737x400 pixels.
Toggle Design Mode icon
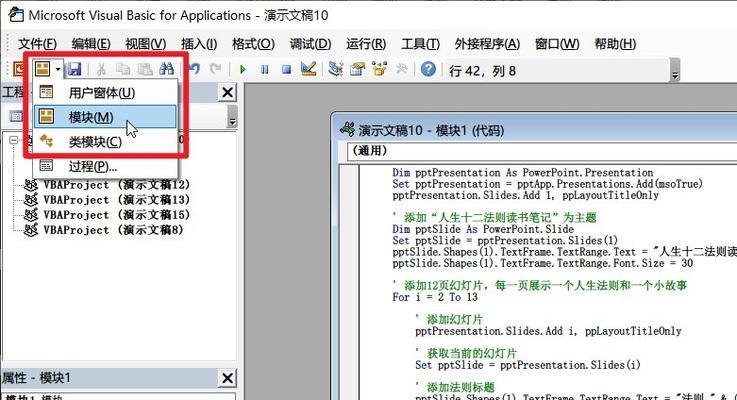[308, 69]
